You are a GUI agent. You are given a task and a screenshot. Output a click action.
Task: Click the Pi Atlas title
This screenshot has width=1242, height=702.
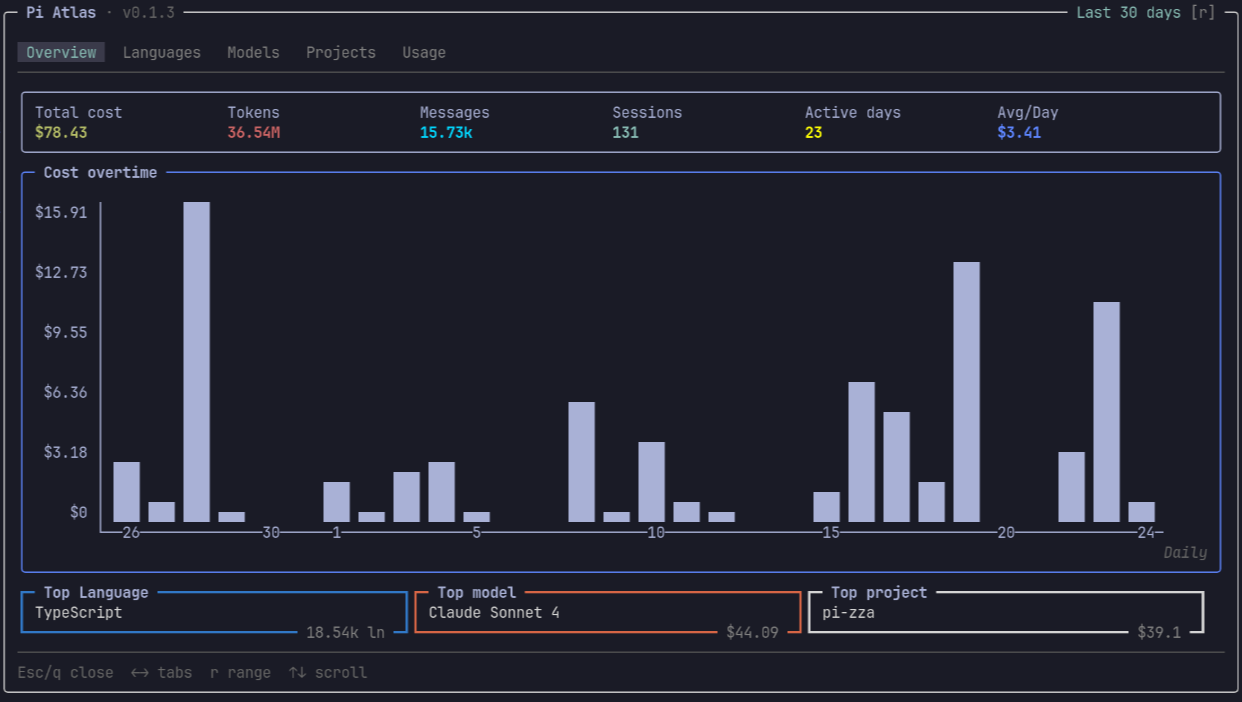pos(61,12)
